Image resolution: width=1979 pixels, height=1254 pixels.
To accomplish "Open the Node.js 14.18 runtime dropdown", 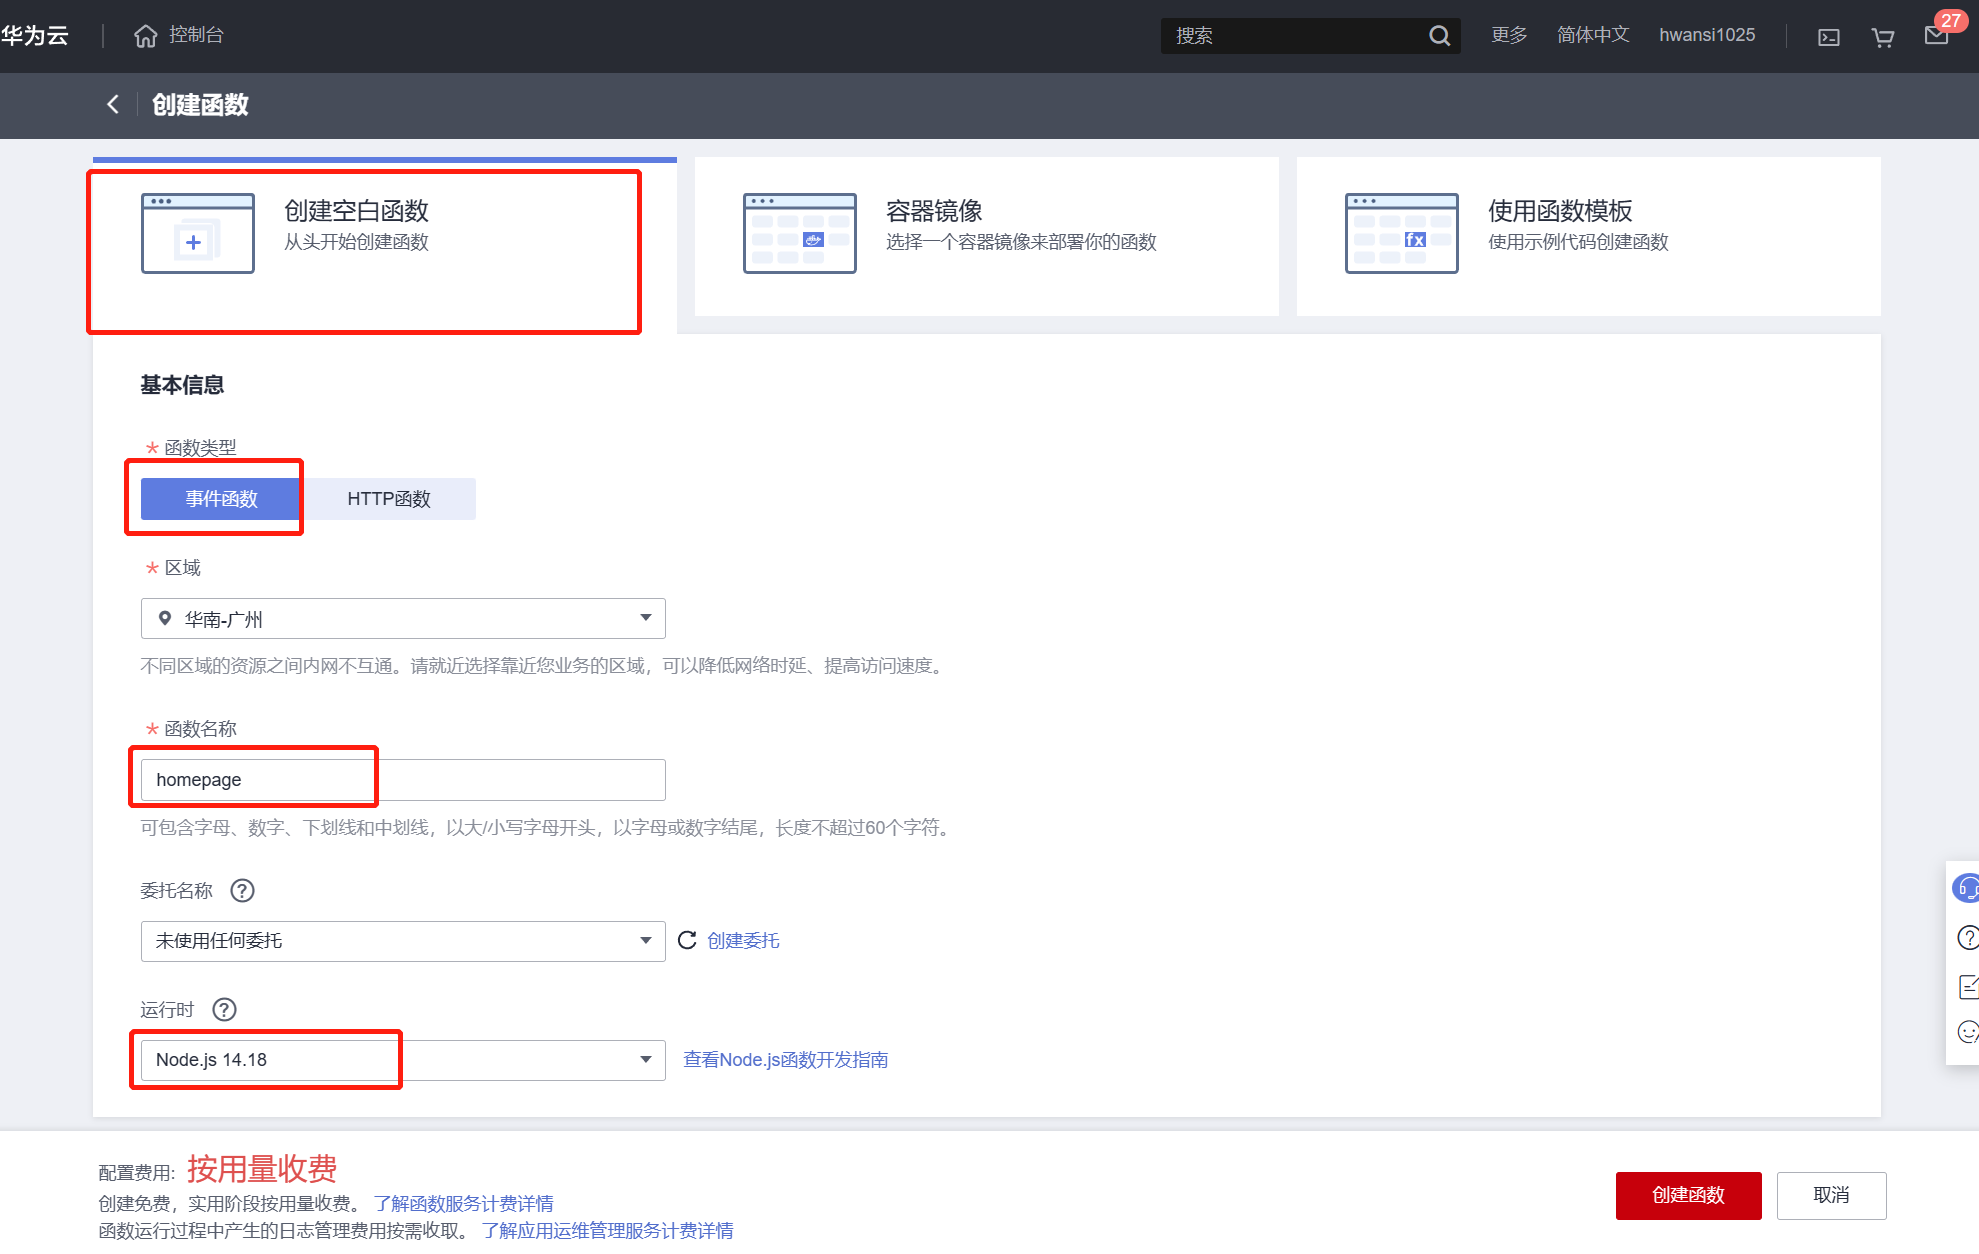I will click(x=403, y=1060).
